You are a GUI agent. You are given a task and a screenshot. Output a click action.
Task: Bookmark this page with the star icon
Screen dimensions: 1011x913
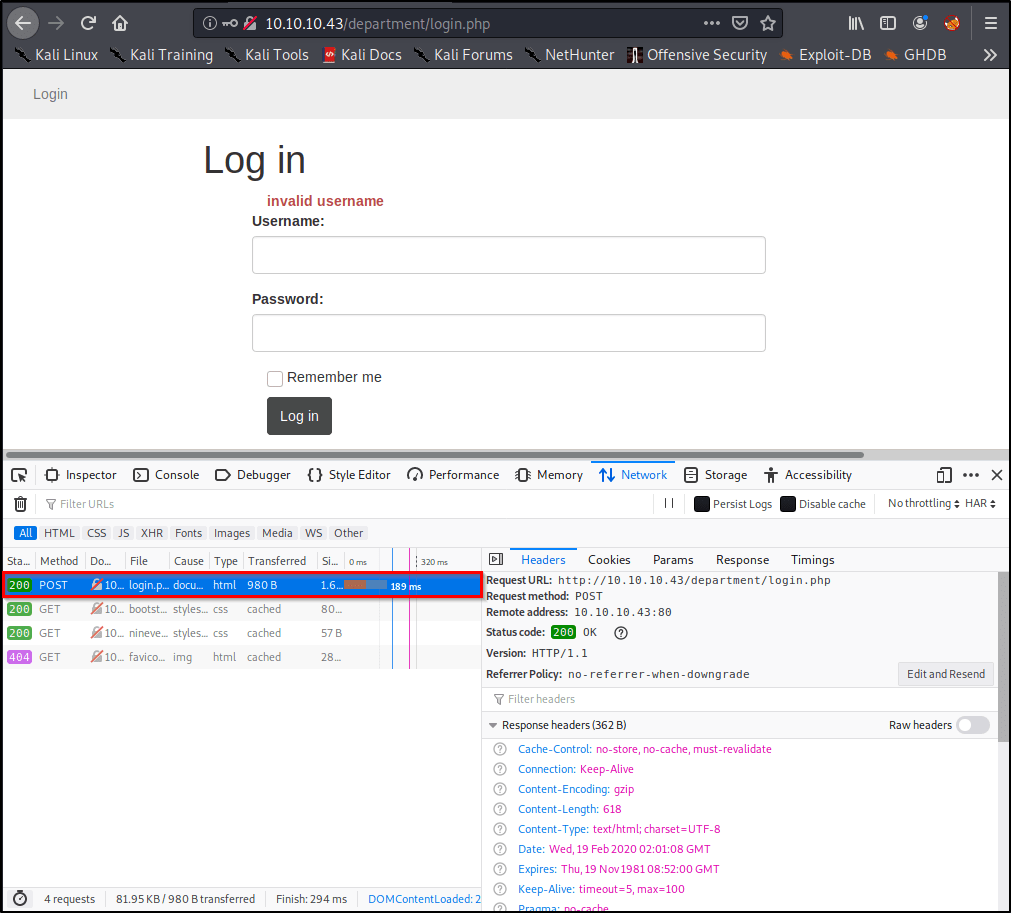pos(767,23)
